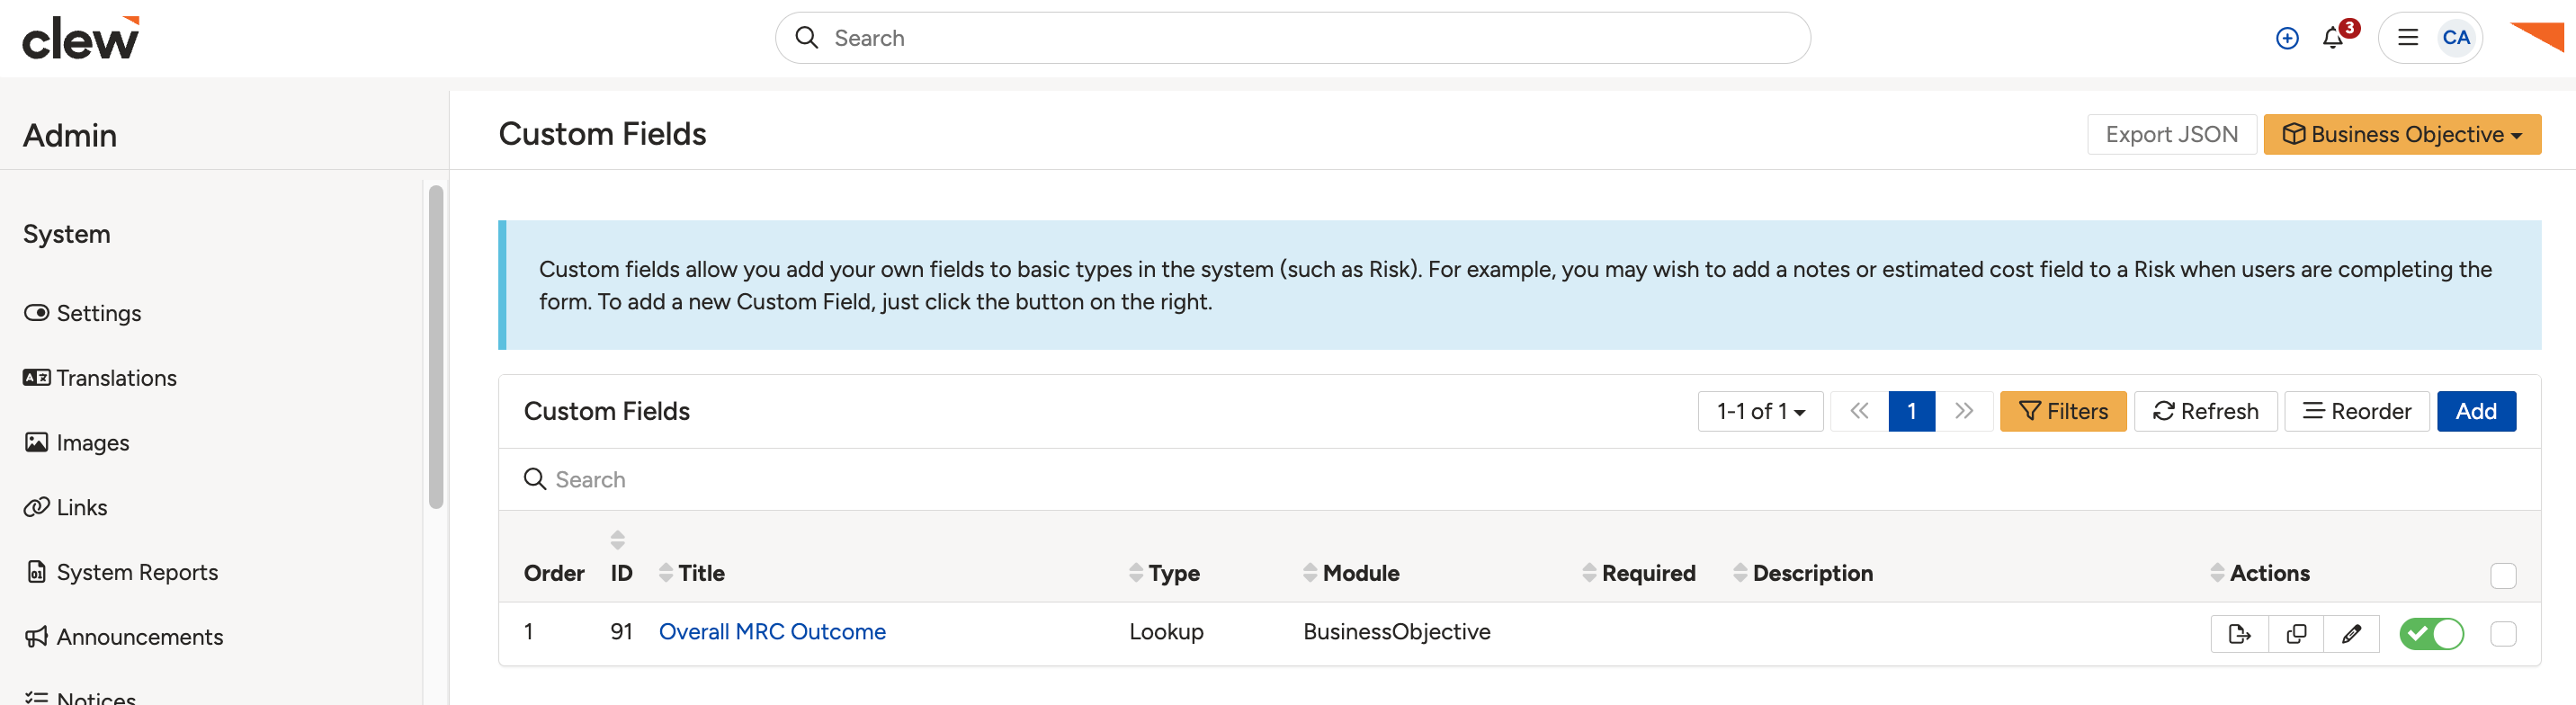The width and height of the screenshot is (2576, 705).
Task: Sort table by the Title column
Action: pos(666,573)
